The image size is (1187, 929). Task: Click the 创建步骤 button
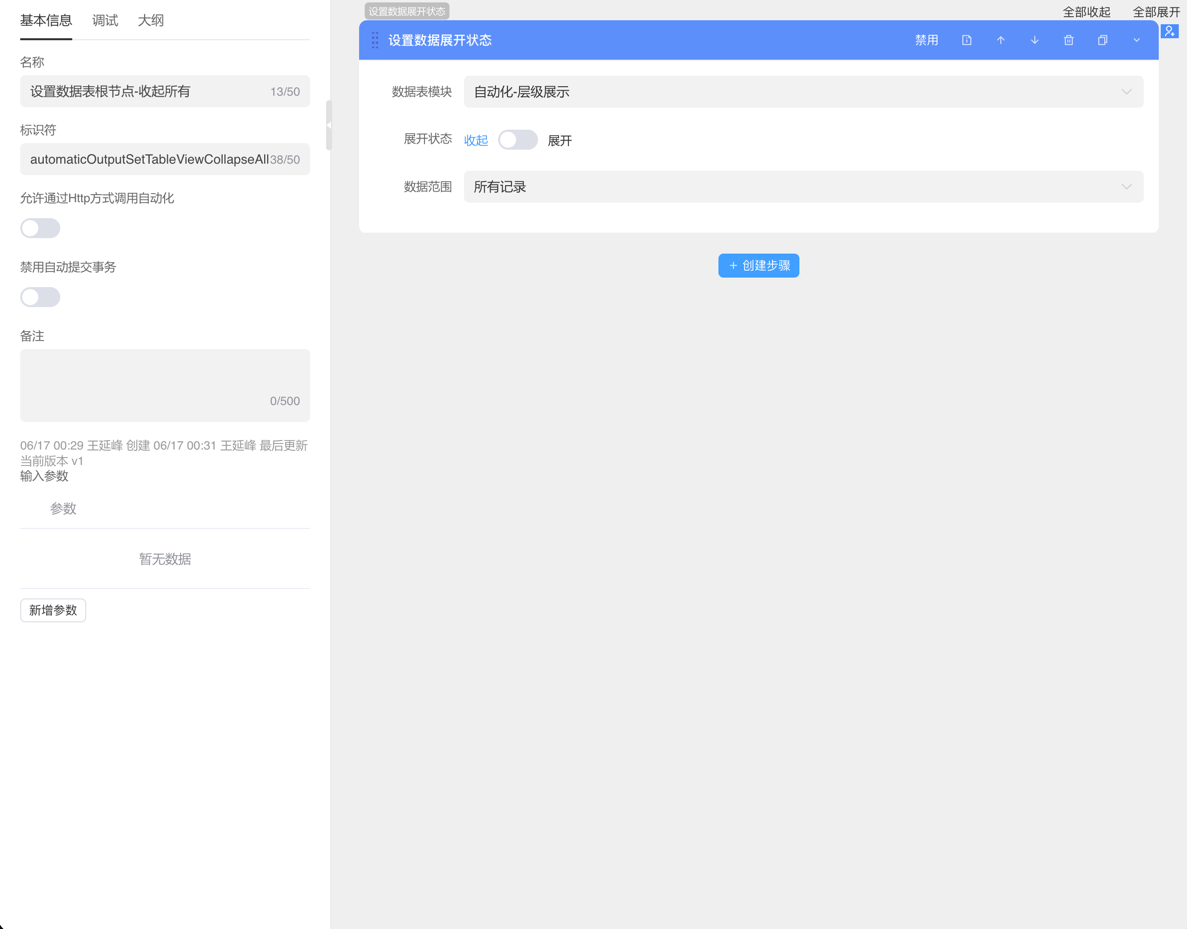(758, 266)
